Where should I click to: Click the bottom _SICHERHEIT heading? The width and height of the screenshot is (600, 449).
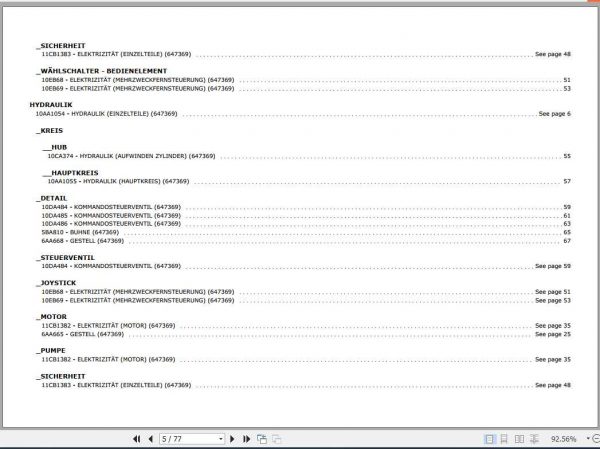(61, 377)
